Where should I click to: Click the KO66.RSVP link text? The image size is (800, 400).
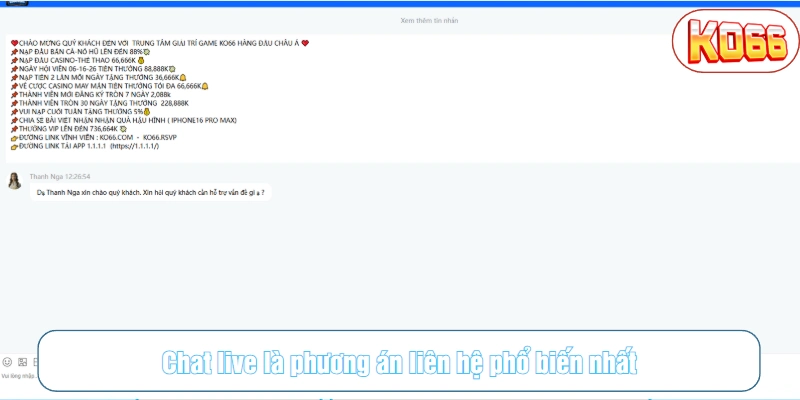tap(160, 138)
